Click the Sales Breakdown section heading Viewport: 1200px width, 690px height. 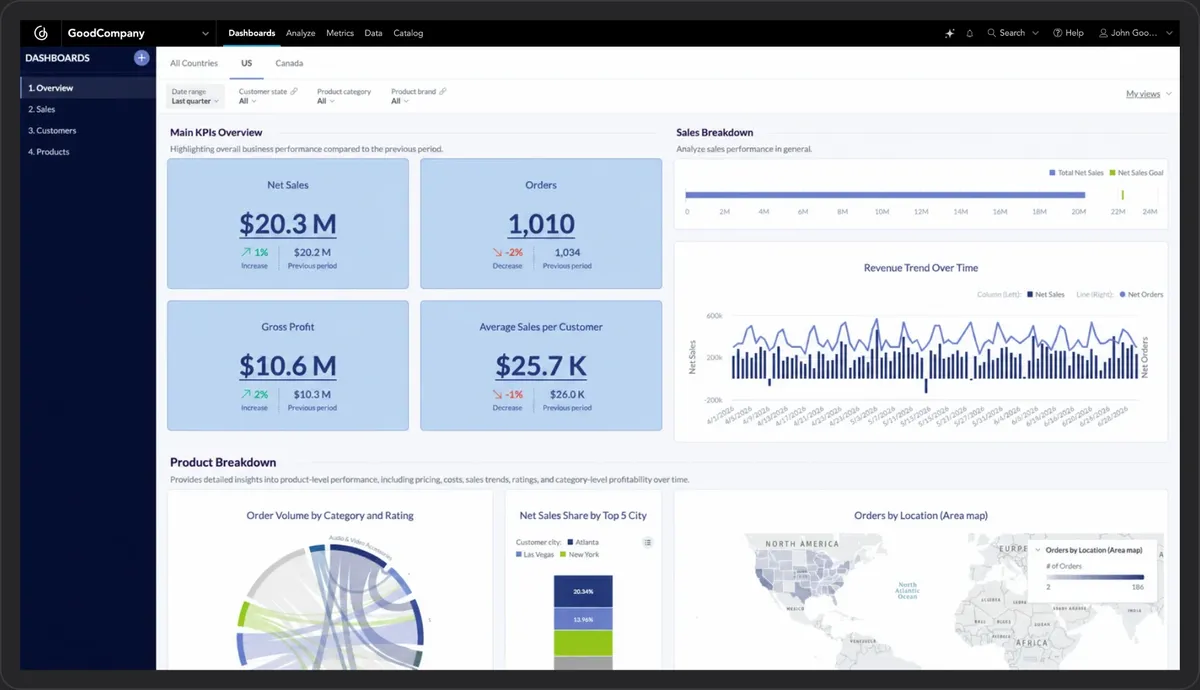pos(715,132)
